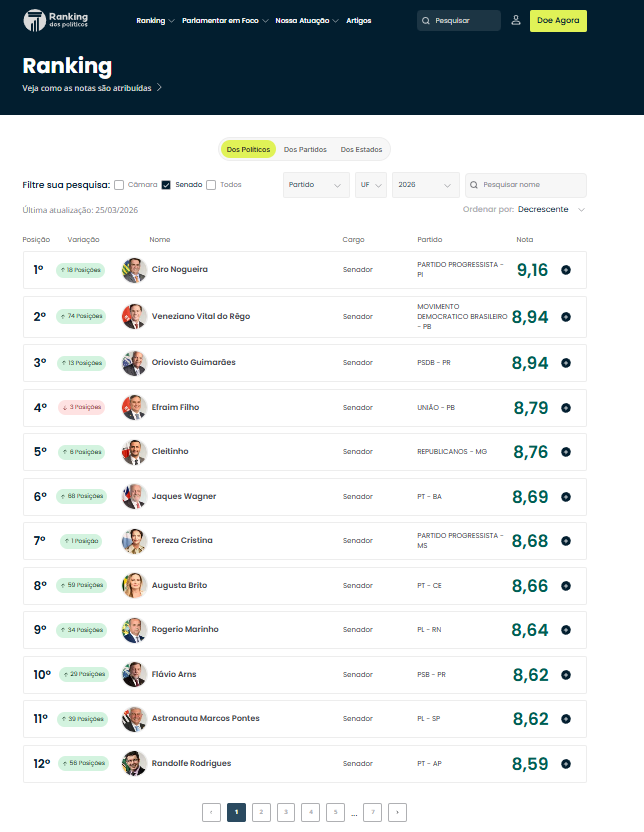Viewport: 644px width, 832px height.
Task: Expand details plus icon for Efraim Filho
Action: (566, 407)
